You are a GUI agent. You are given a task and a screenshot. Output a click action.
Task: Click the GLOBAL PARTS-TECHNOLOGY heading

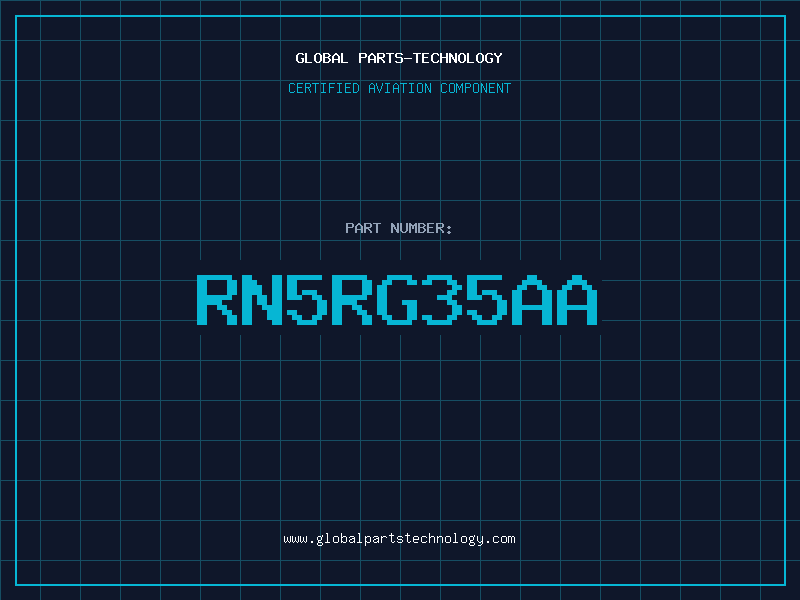coord(399,58)
